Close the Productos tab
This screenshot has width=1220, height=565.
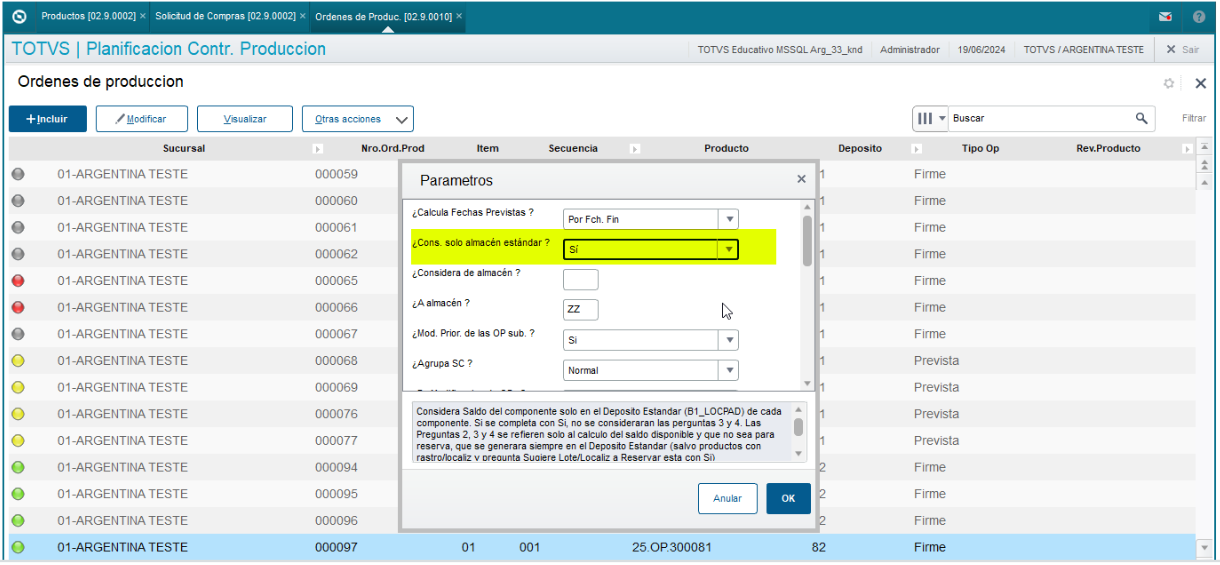click(x=143, y=17)
